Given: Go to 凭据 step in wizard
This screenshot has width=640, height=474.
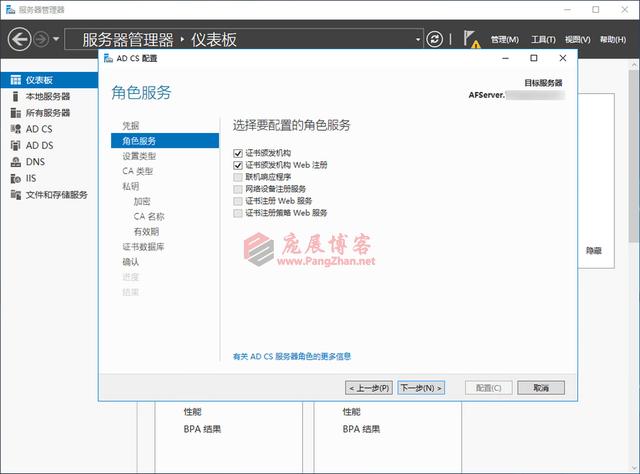Looking at the screenshot, I should (131, 126).
